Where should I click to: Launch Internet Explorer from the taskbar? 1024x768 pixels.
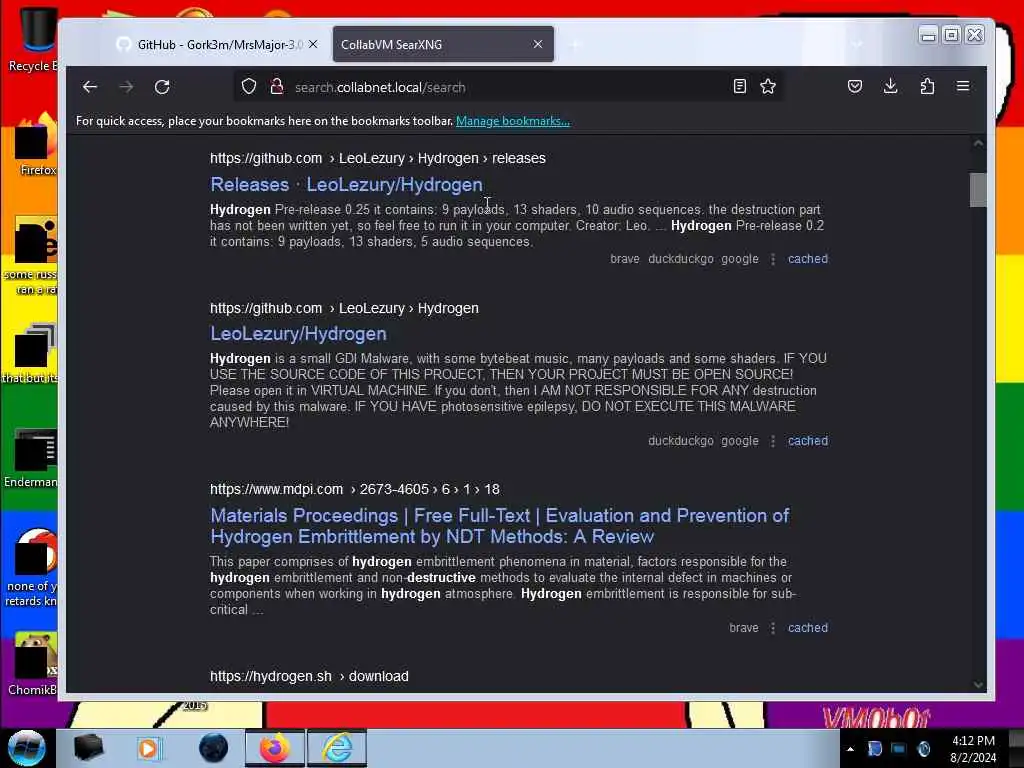pyautogui.click(x=337, y=748)
